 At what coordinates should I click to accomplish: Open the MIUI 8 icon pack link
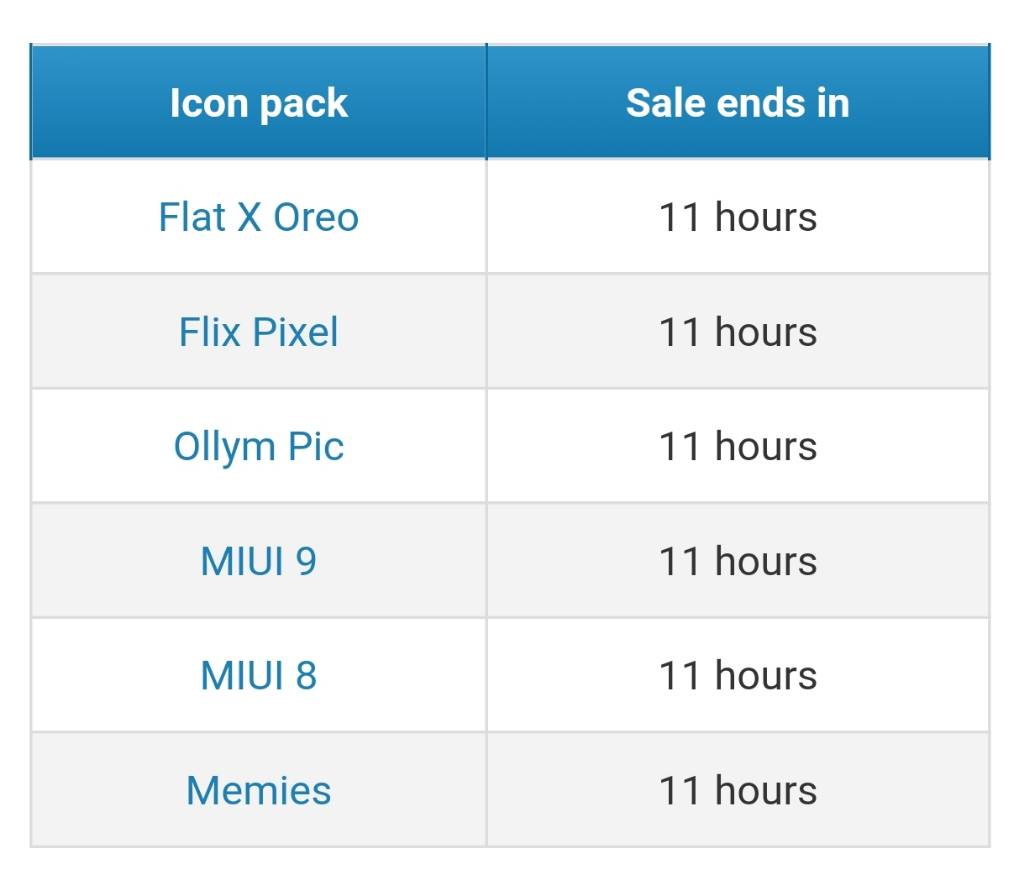[x=259, y=675]
